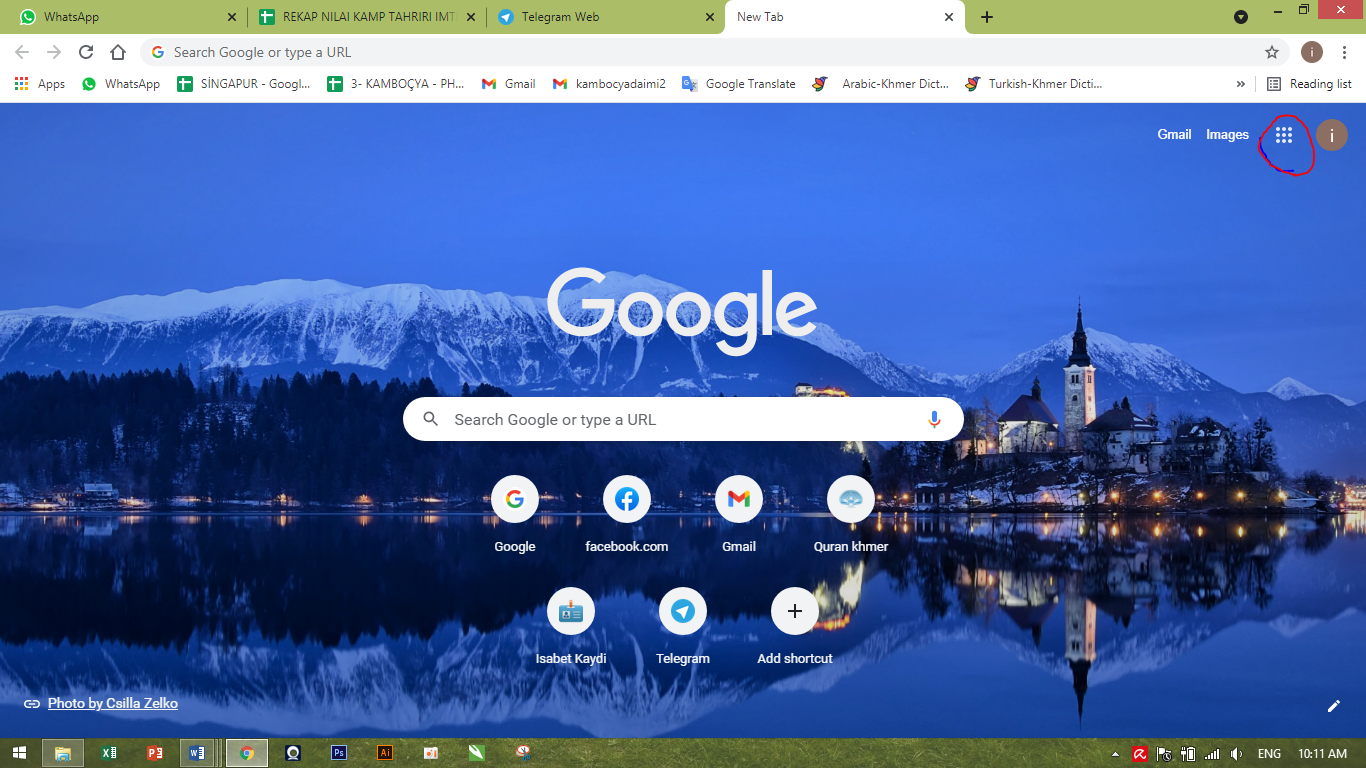Click the Chrome profile avatar icon
Screen dimensions: 1366x768
pyautogui.click(x=1311, y=52)
